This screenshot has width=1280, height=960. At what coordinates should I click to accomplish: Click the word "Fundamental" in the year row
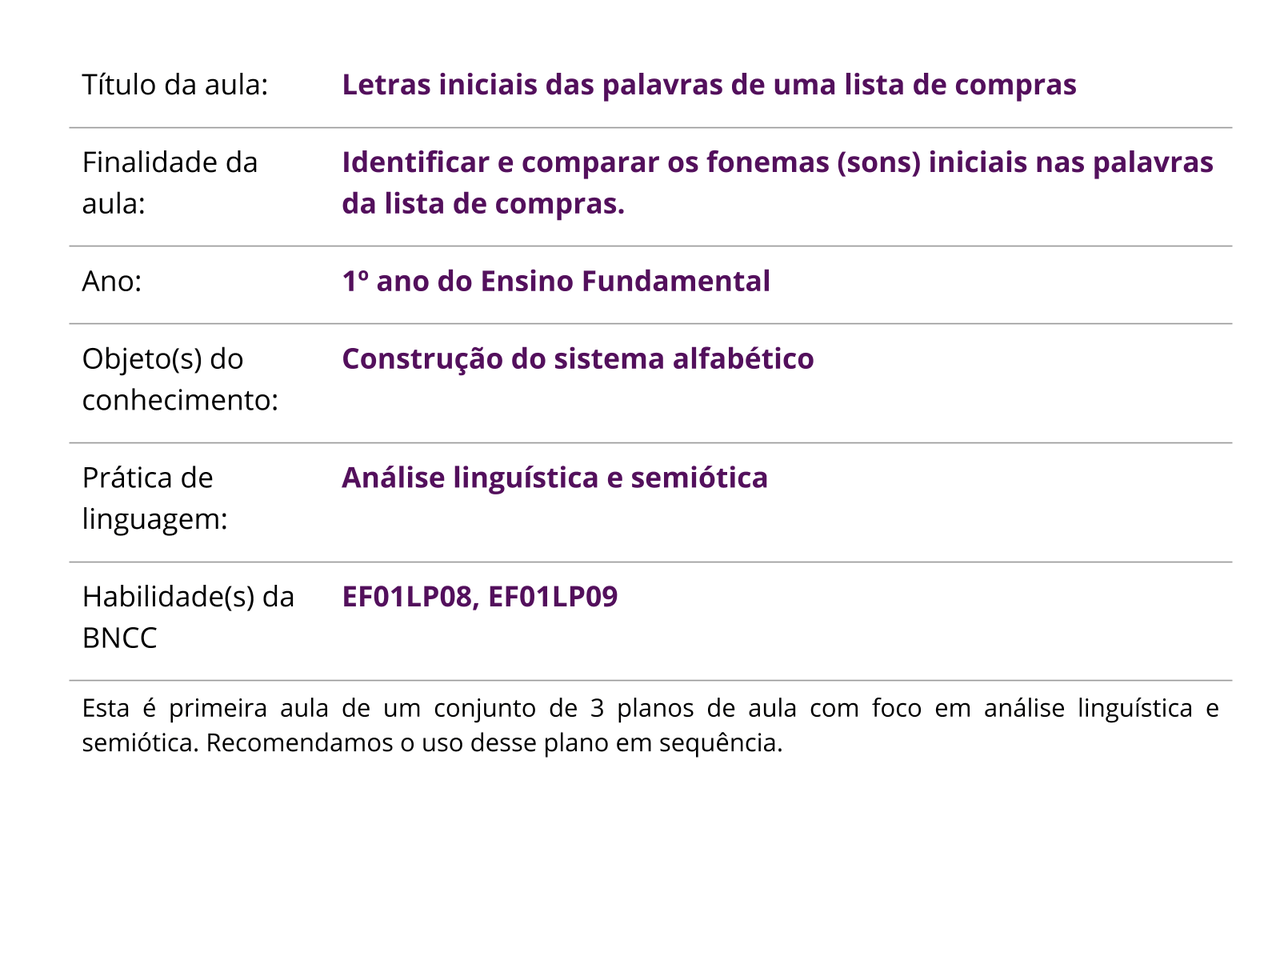point(676,281)
